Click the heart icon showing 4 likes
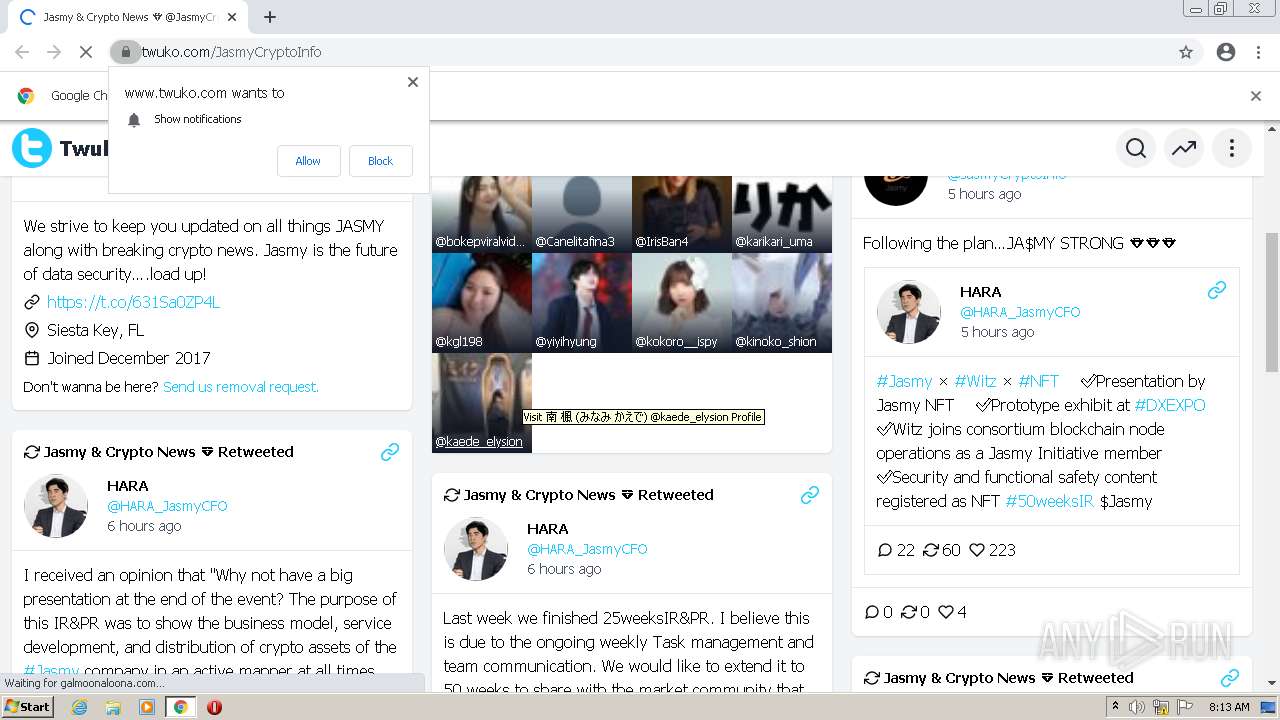 [x=945, y=612]
